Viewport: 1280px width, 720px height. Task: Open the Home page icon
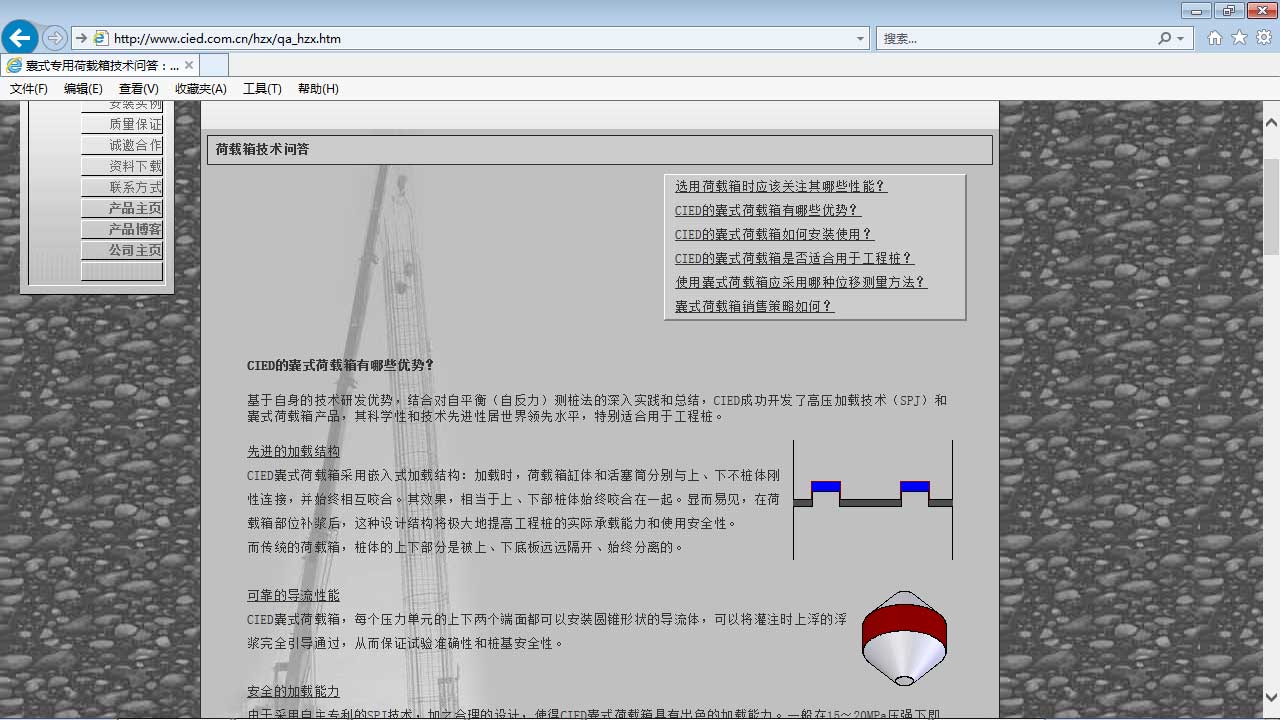[1215, 38]
